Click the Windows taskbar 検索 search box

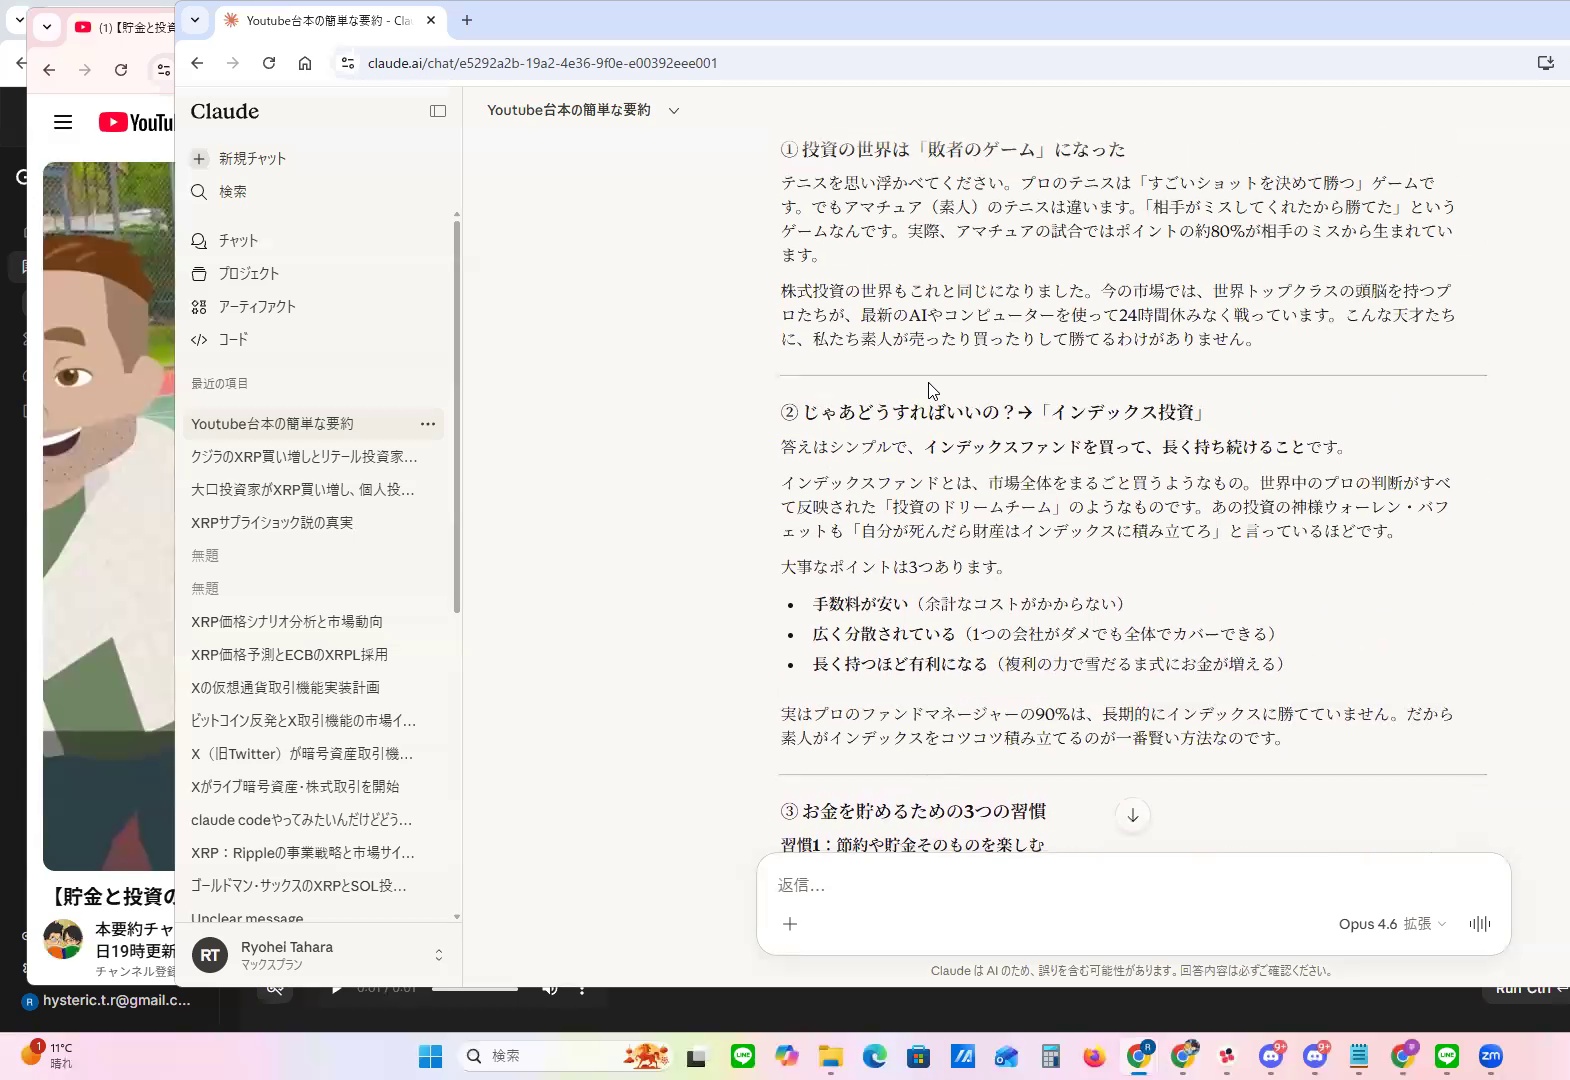tap(565, 1056)
